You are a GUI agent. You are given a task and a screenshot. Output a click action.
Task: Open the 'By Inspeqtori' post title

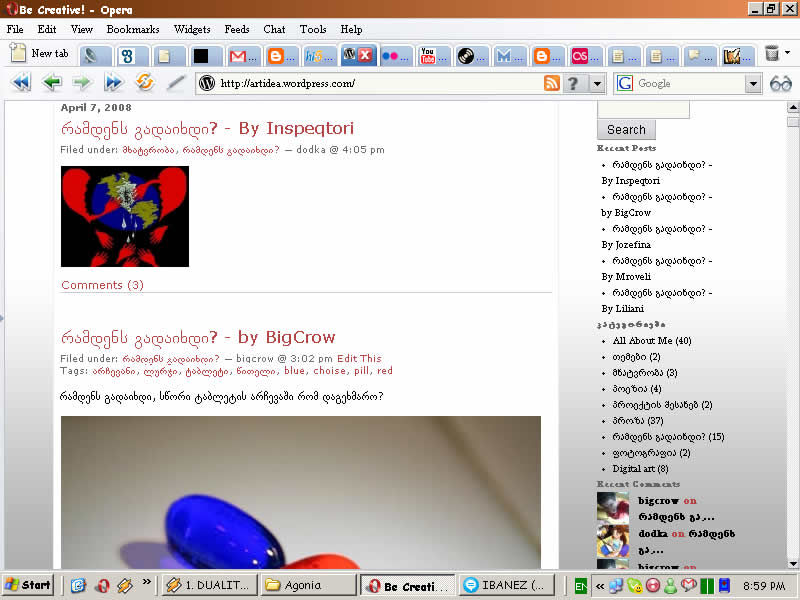tap(207, 129)
